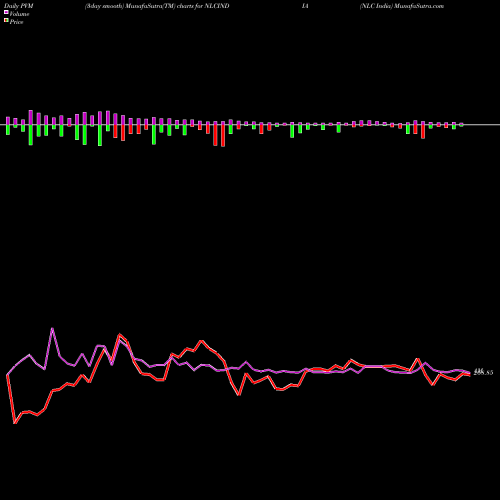
Task: Click the '(NLC India) MunafaSutra.com' header text
Action: click(402, 6)
